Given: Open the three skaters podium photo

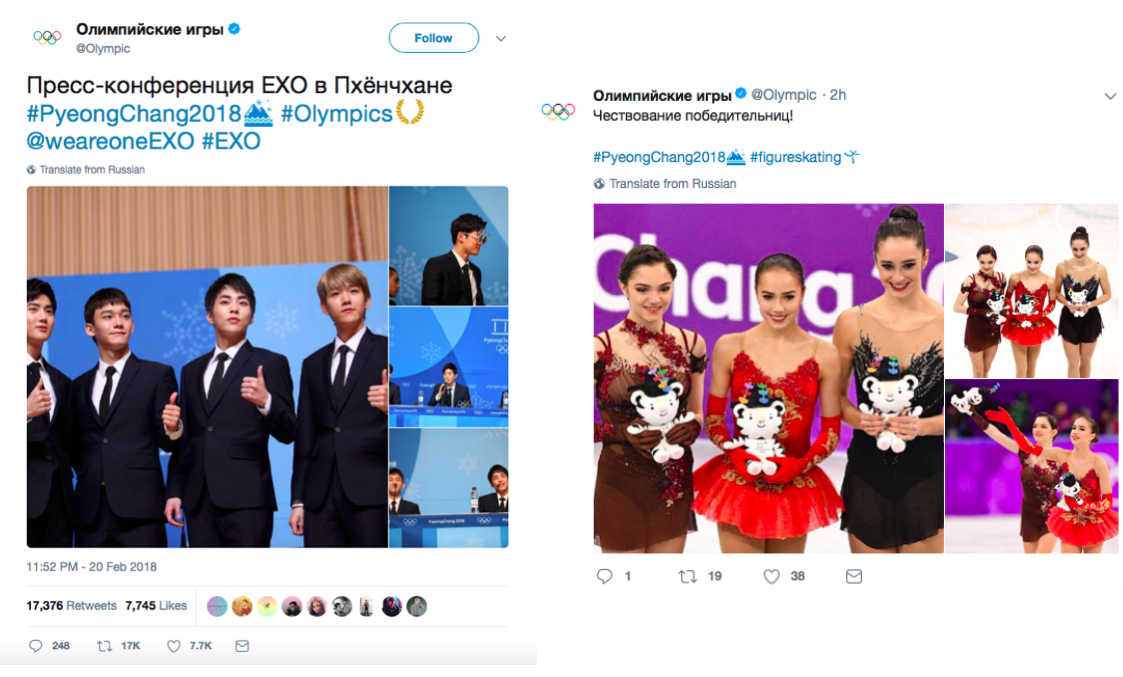Looking at the screenshot, I should point(768,378).
